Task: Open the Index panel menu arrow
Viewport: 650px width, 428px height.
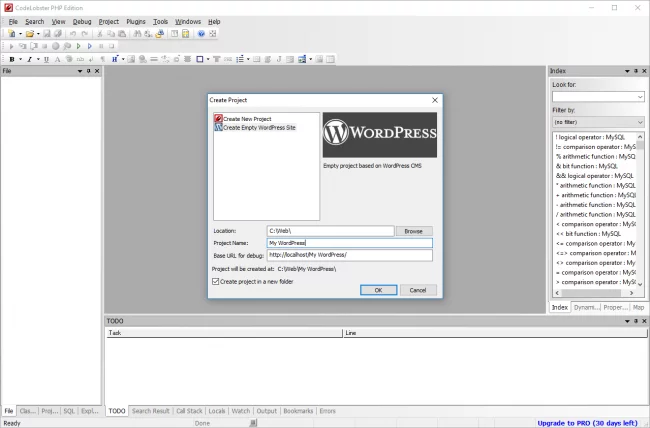Action: (627, 71)
